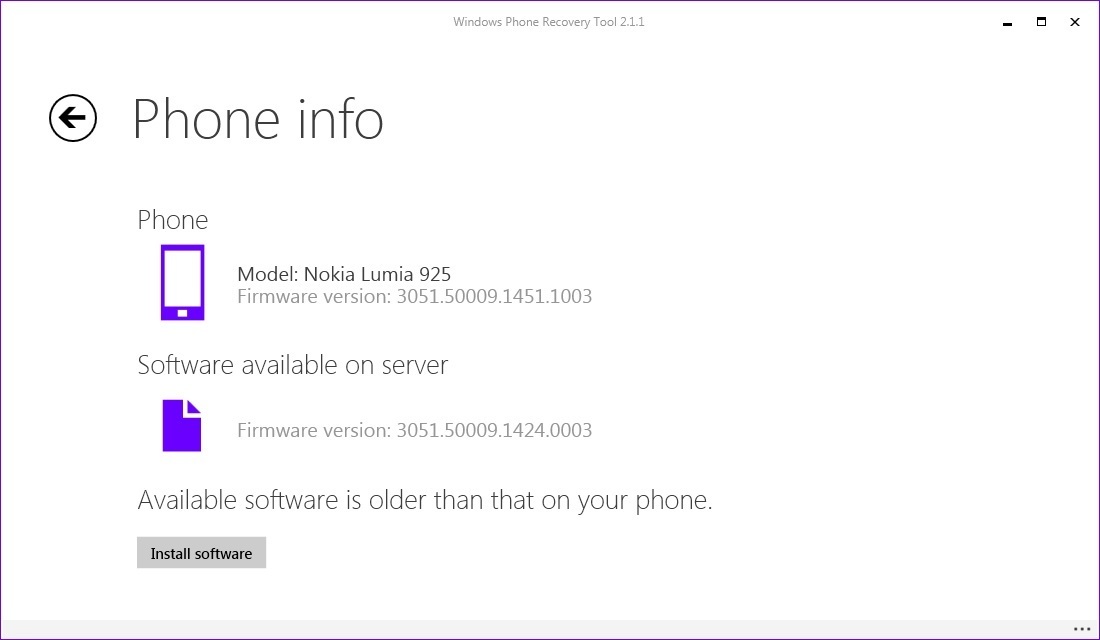Image resolution: width=1100 pixels, height=640 pixels.
Task: Select the Software available on server heading
Action: tap(292, 365)
